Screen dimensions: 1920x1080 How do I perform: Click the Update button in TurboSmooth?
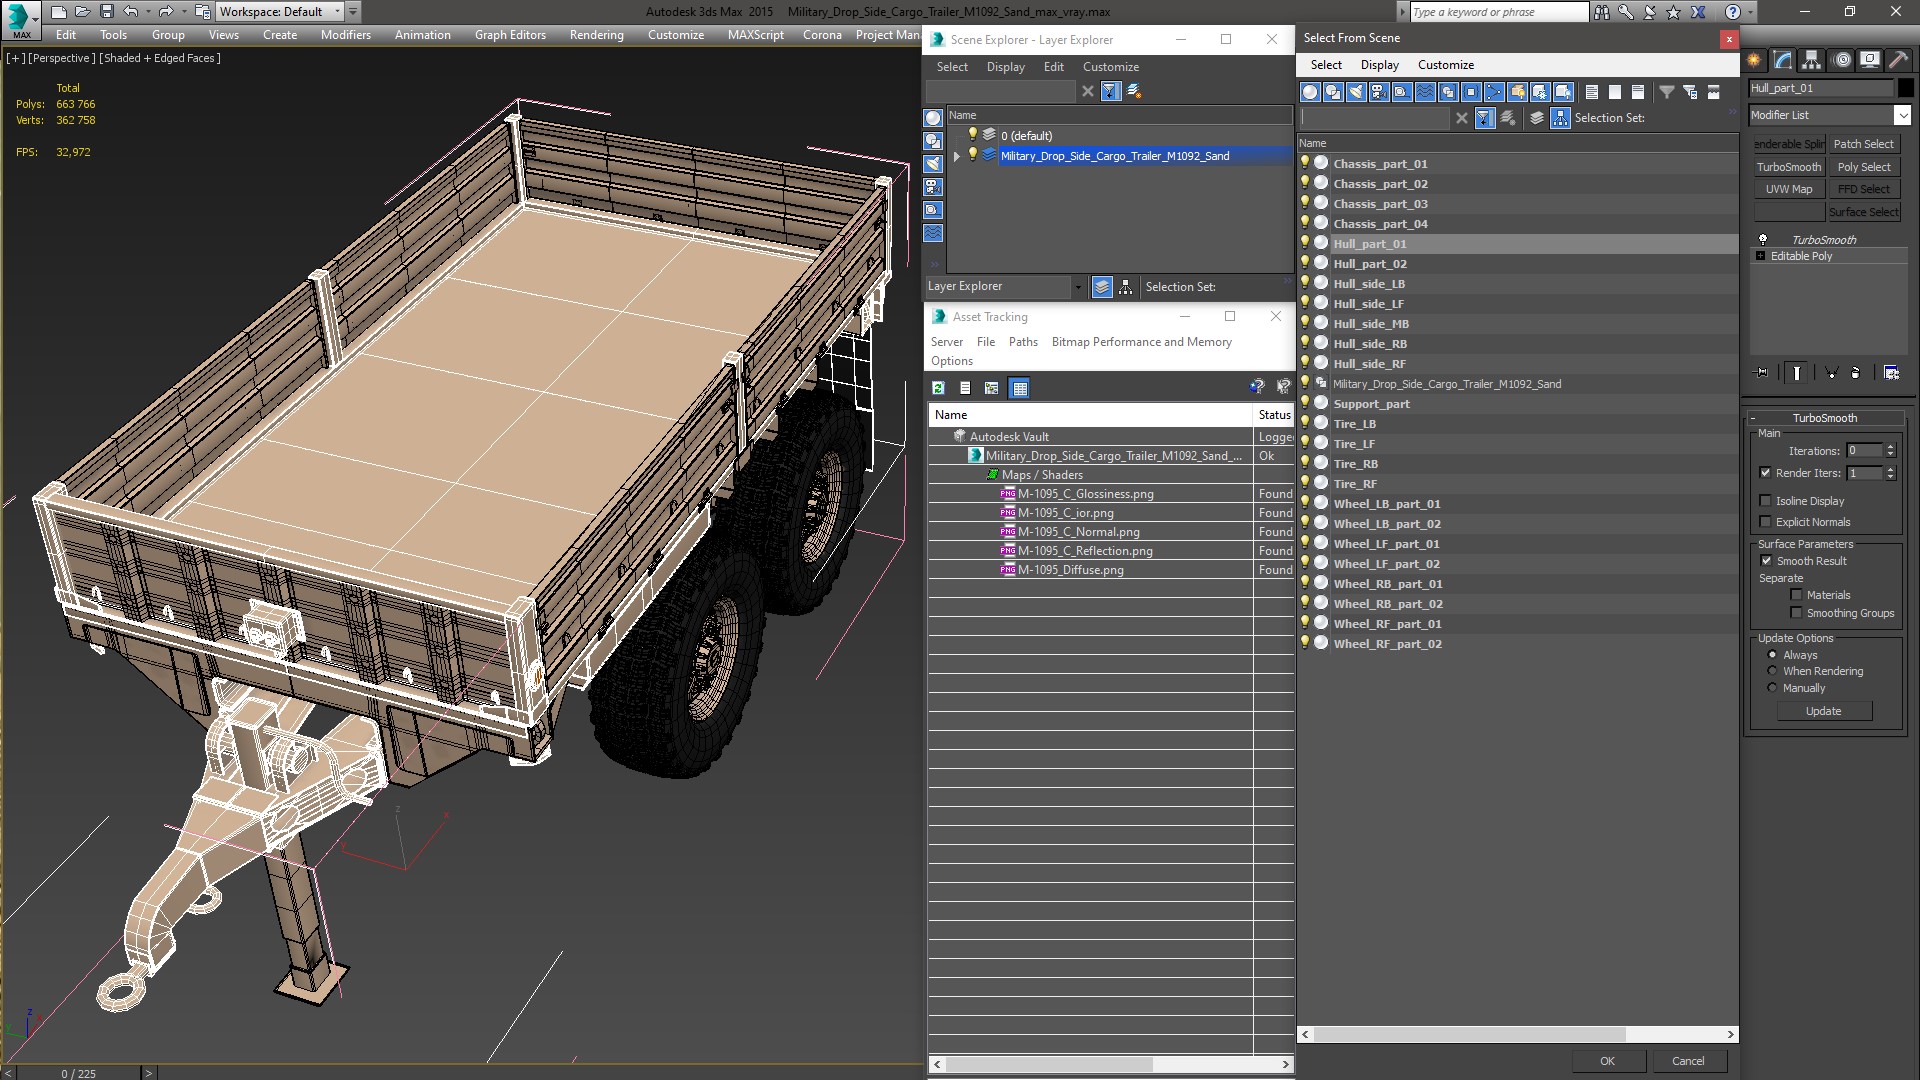pyautogui.click(x=1822, y=711)
